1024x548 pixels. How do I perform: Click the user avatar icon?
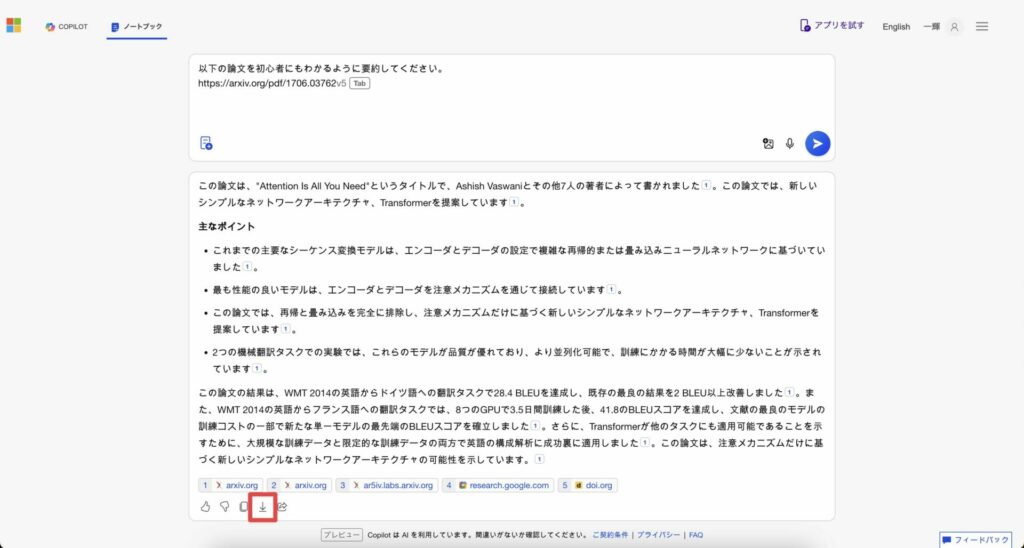click(954, 27)
